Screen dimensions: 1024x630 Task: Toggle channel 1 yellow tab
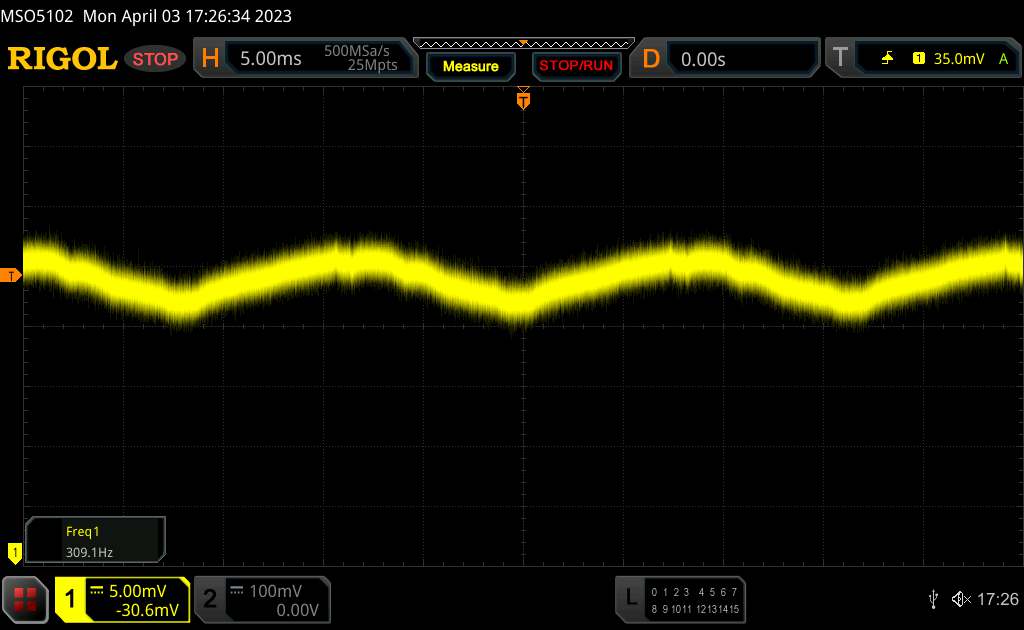click(x=70, y=599)
